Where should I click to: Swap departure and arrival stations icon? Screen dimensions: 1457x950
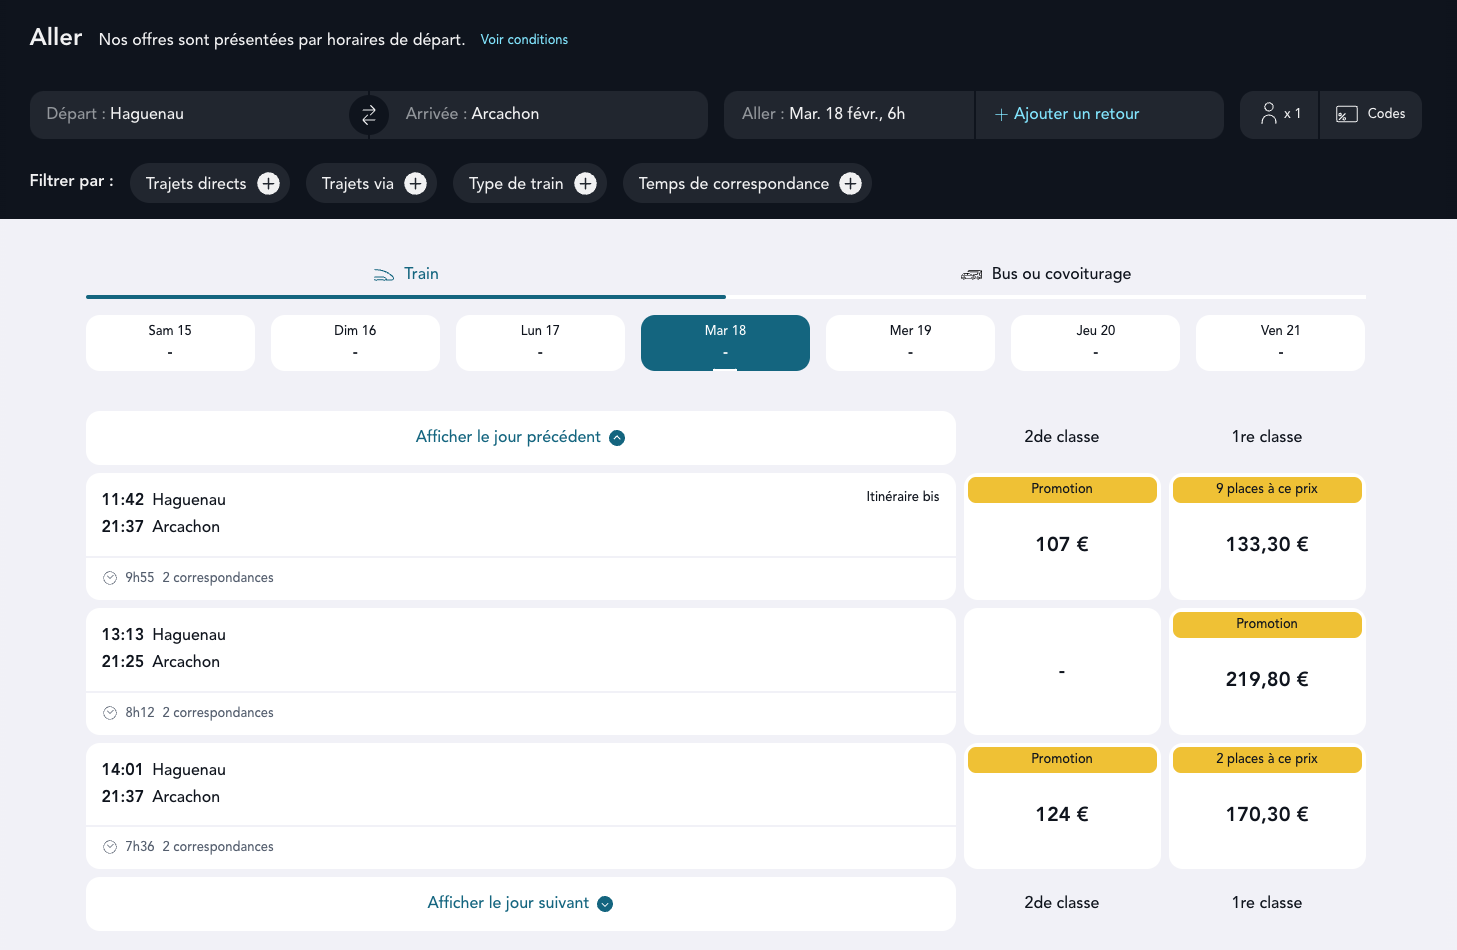coord(368,115)
